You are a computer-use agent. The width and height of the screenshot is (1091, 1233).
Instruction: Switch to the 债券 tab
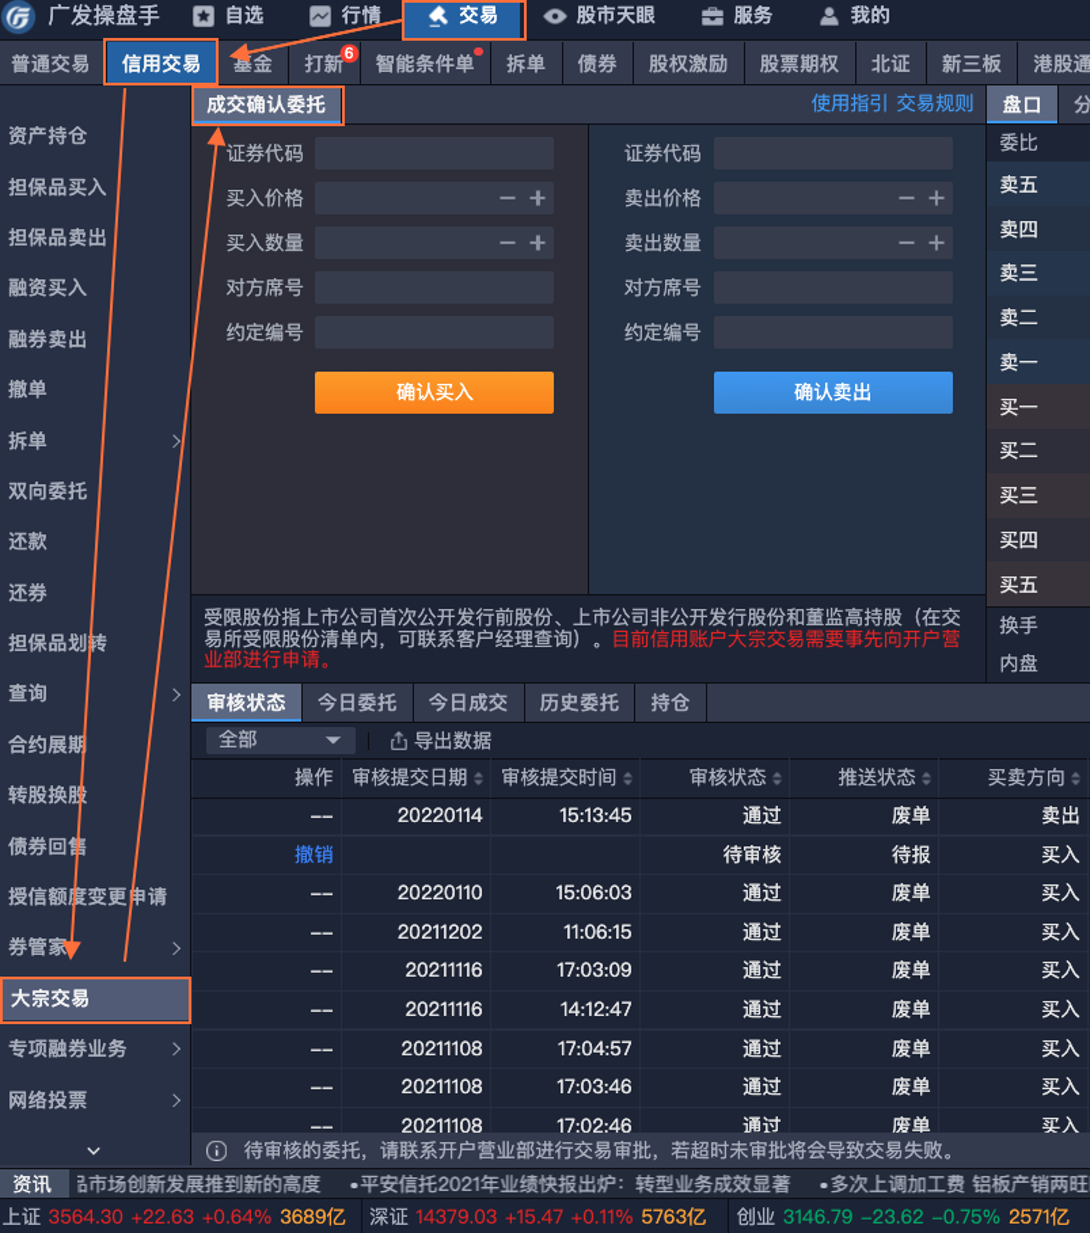pos(597,64)
